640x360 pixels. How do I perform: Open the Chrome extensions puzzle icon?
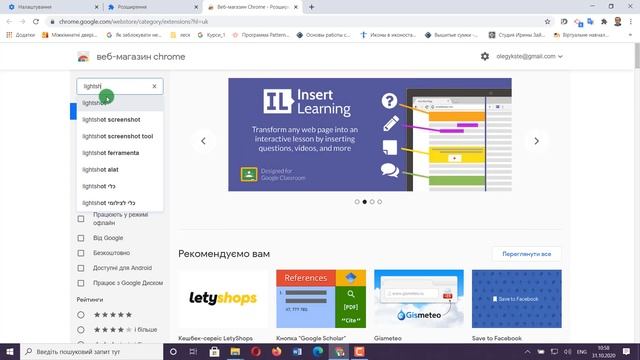pos(604,22)
